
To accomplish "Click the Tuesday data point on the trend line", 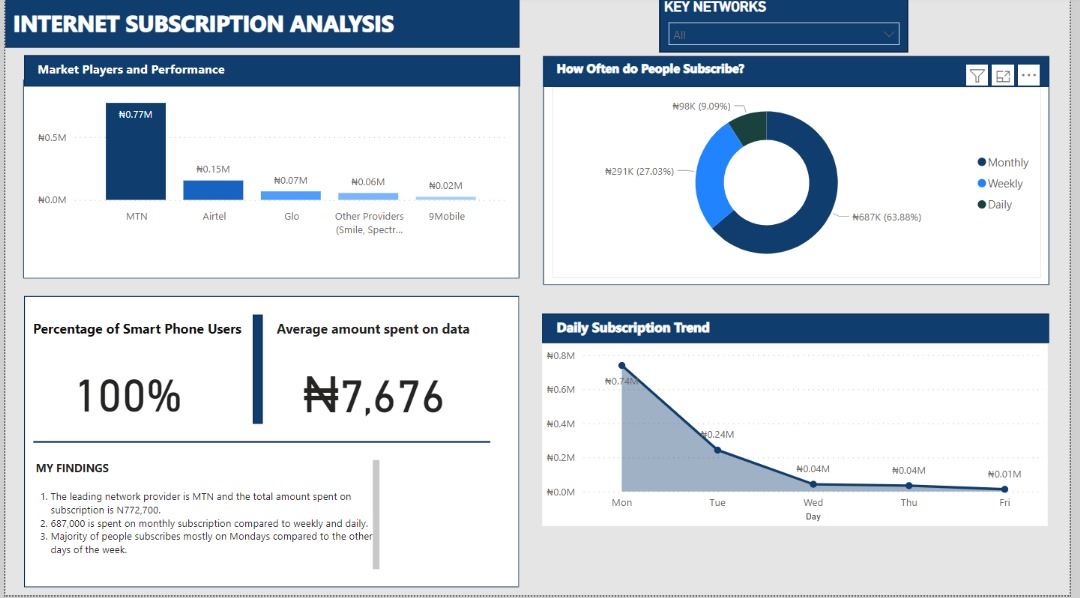I will pos(717,450).
